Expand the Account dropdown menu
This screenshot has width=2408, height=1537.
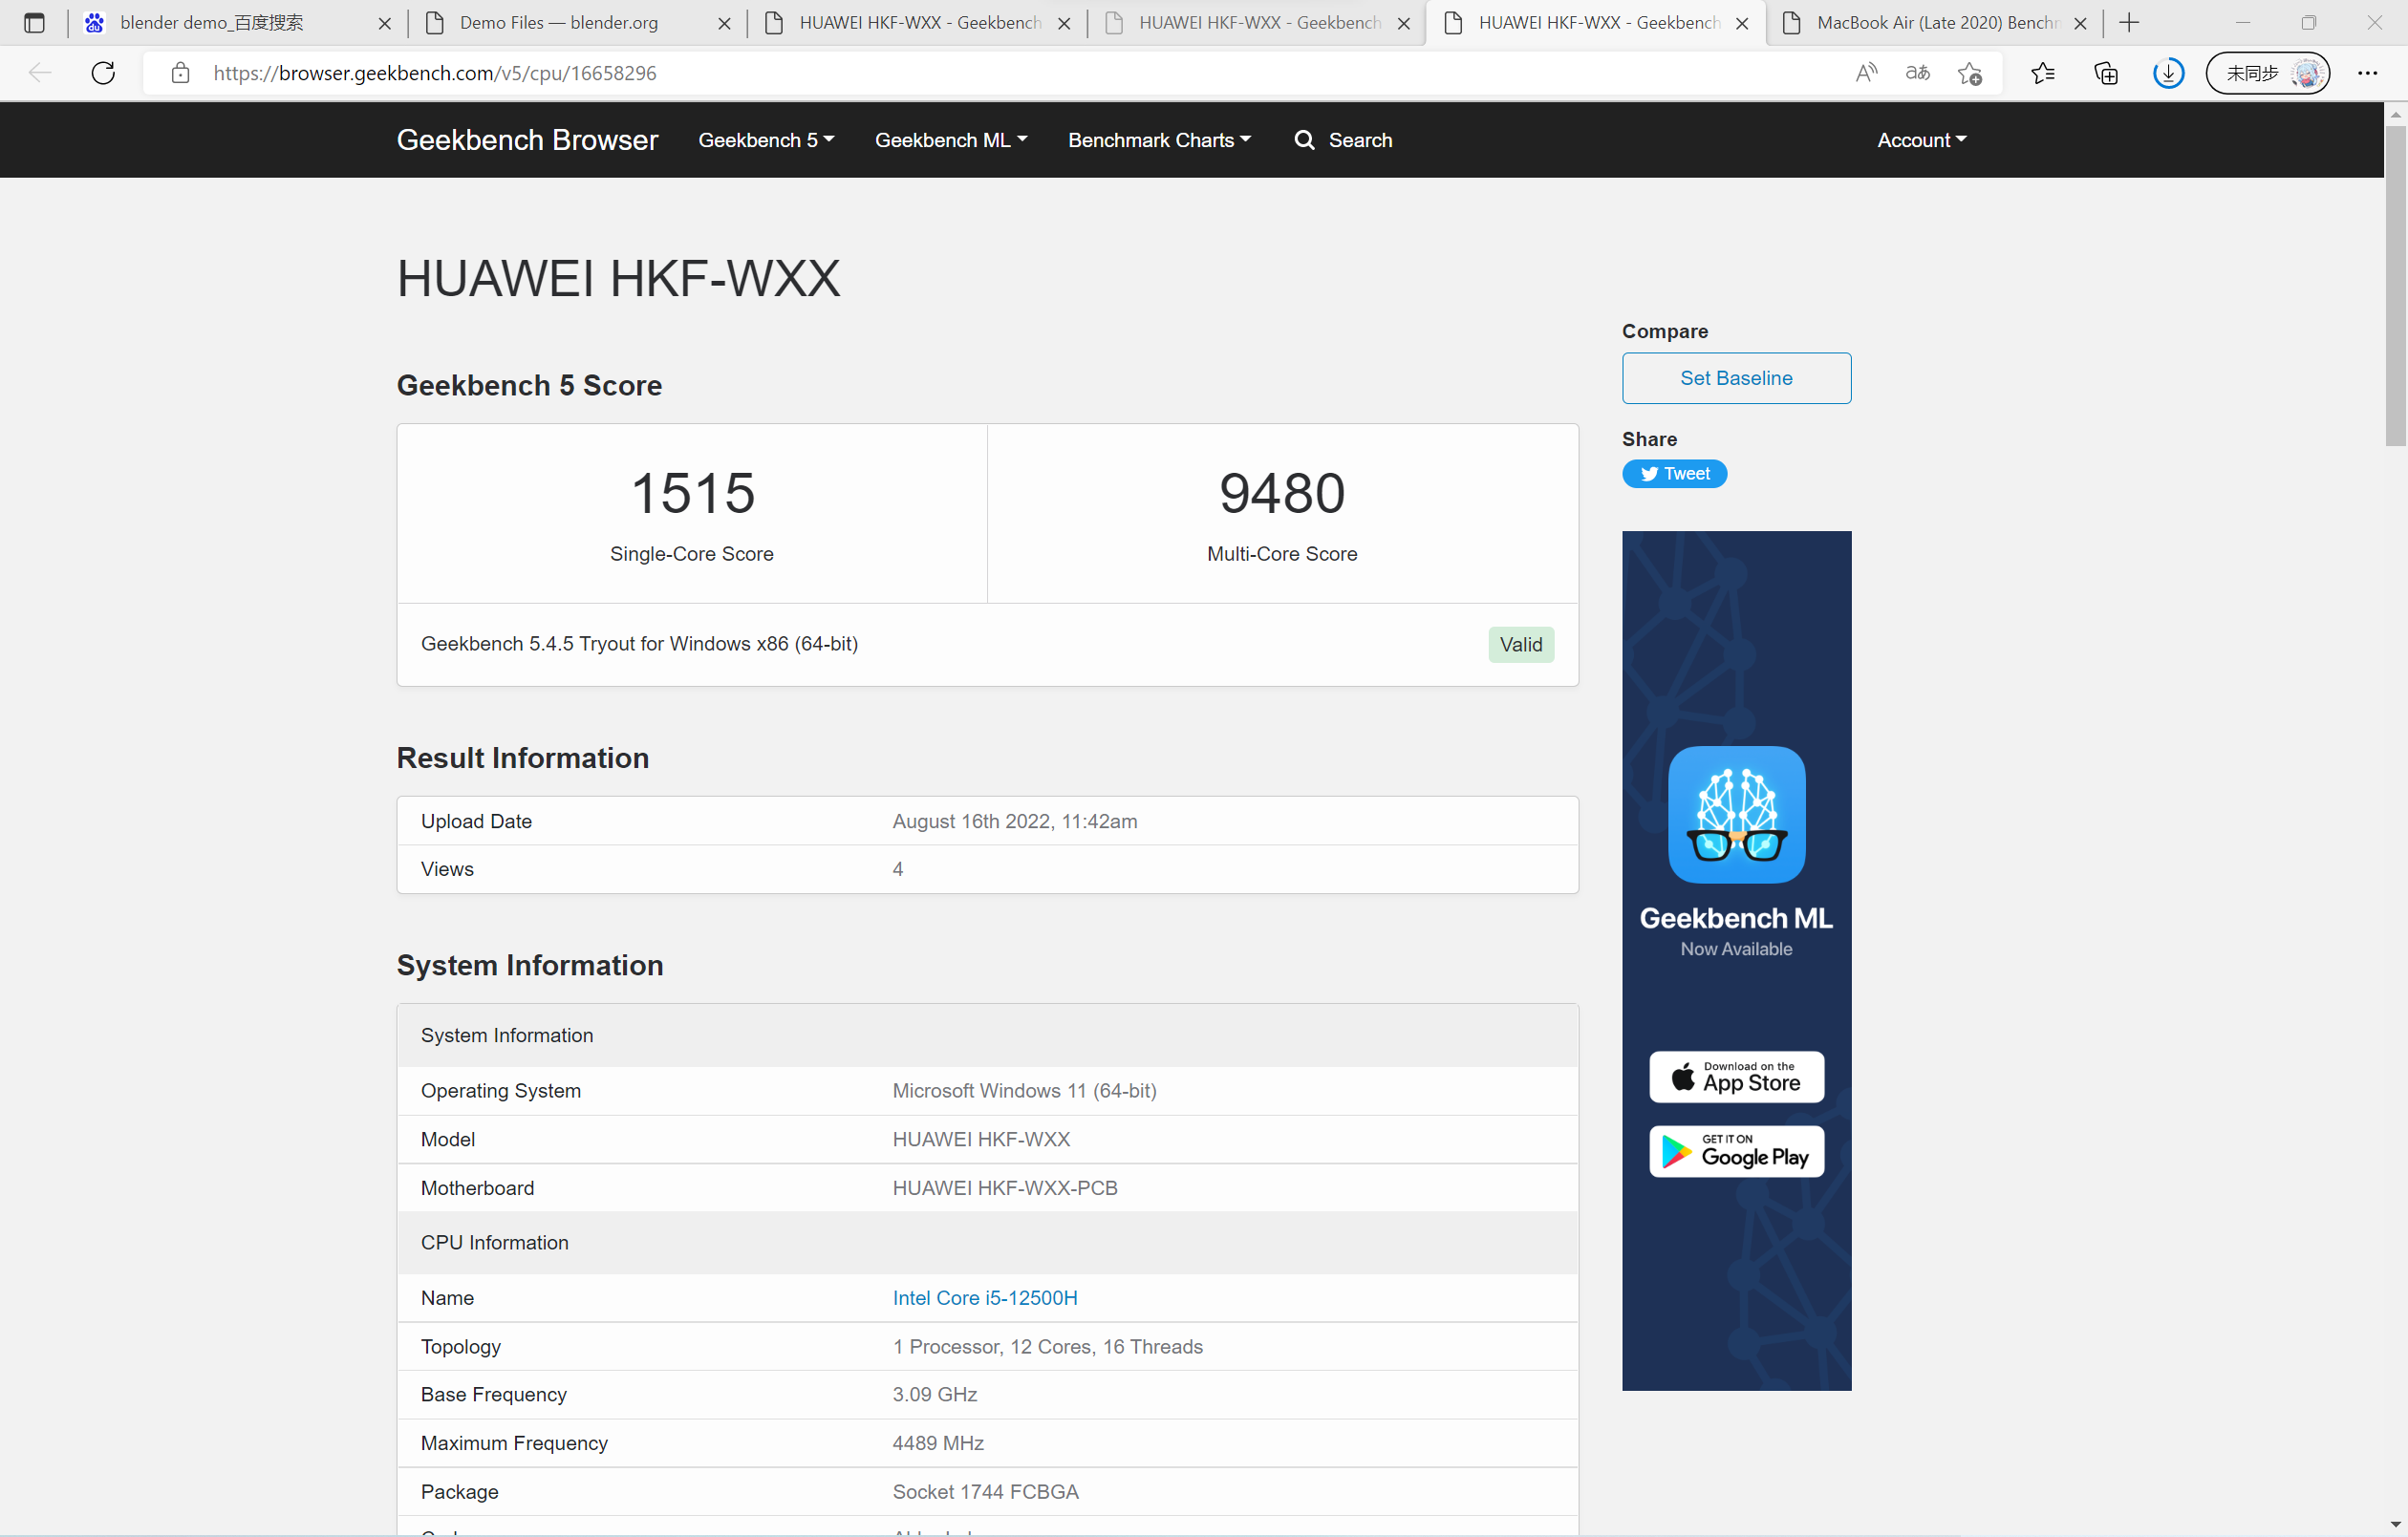point(1921,140)
